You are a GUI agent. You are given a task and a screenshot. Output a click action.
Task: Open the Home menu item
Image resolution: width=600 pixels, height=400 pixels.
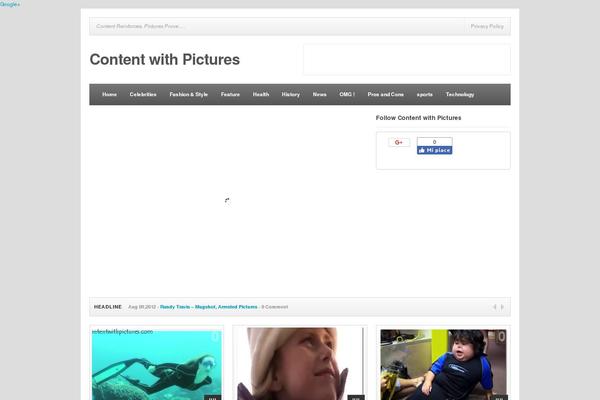point(109,94)
